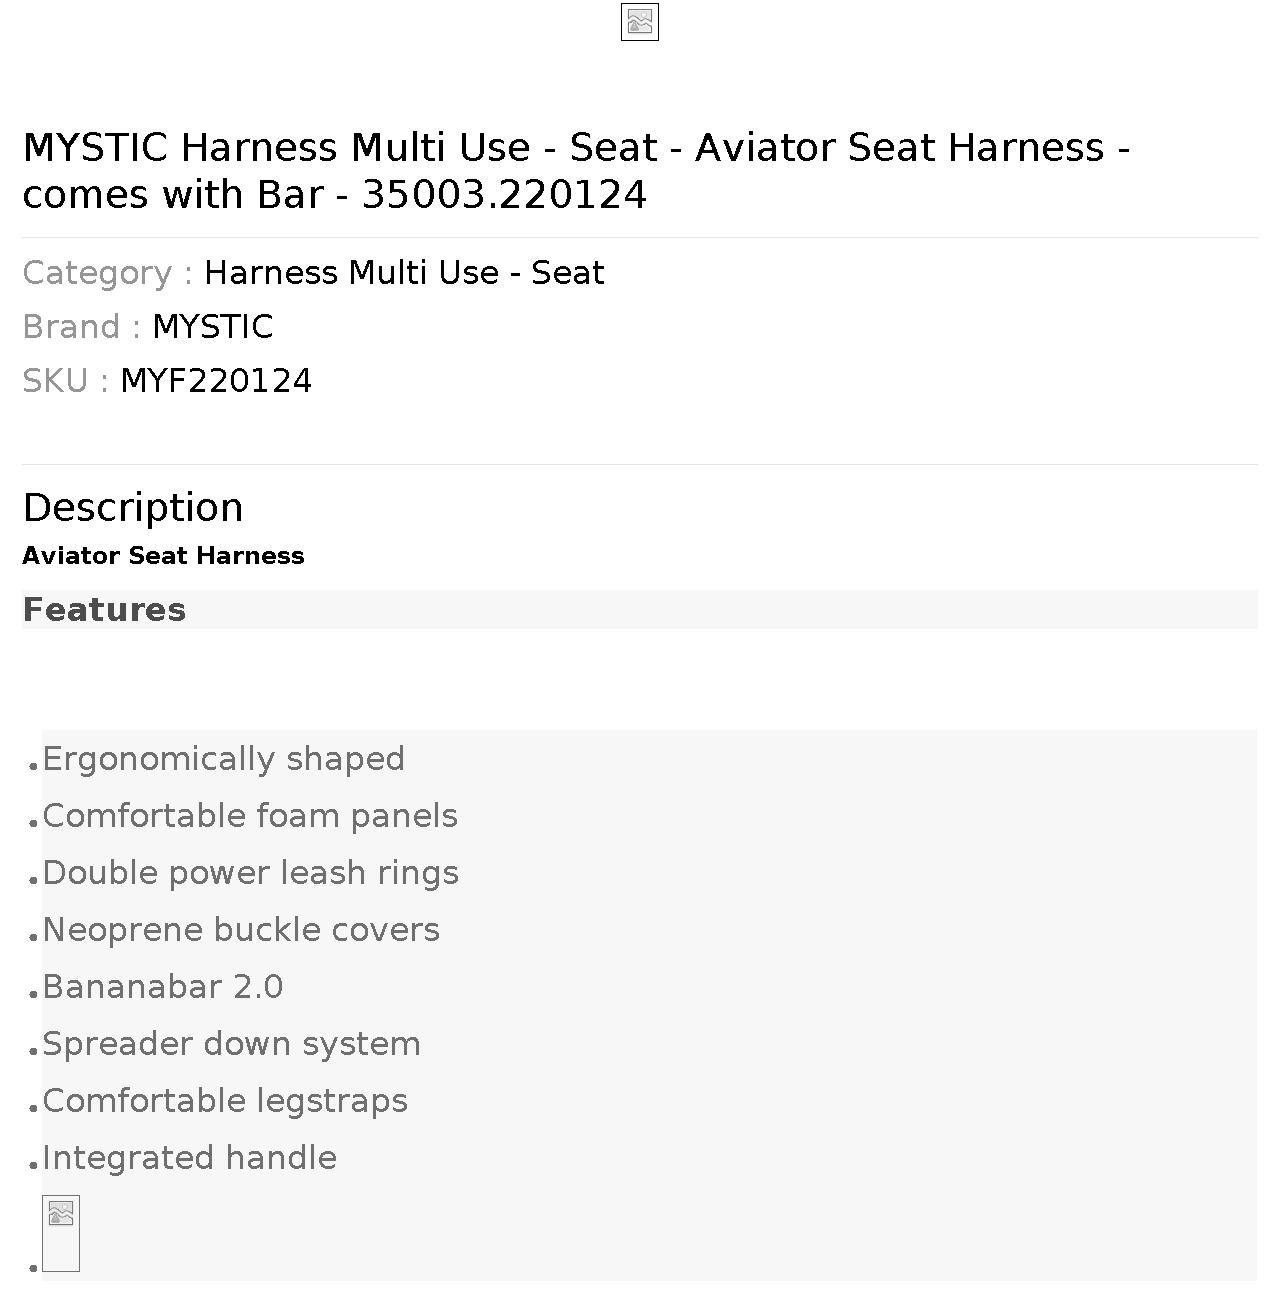Open the MYSTIC brand link
This screenshot has width=1280, height=1303.
click(x=212, y=327)
